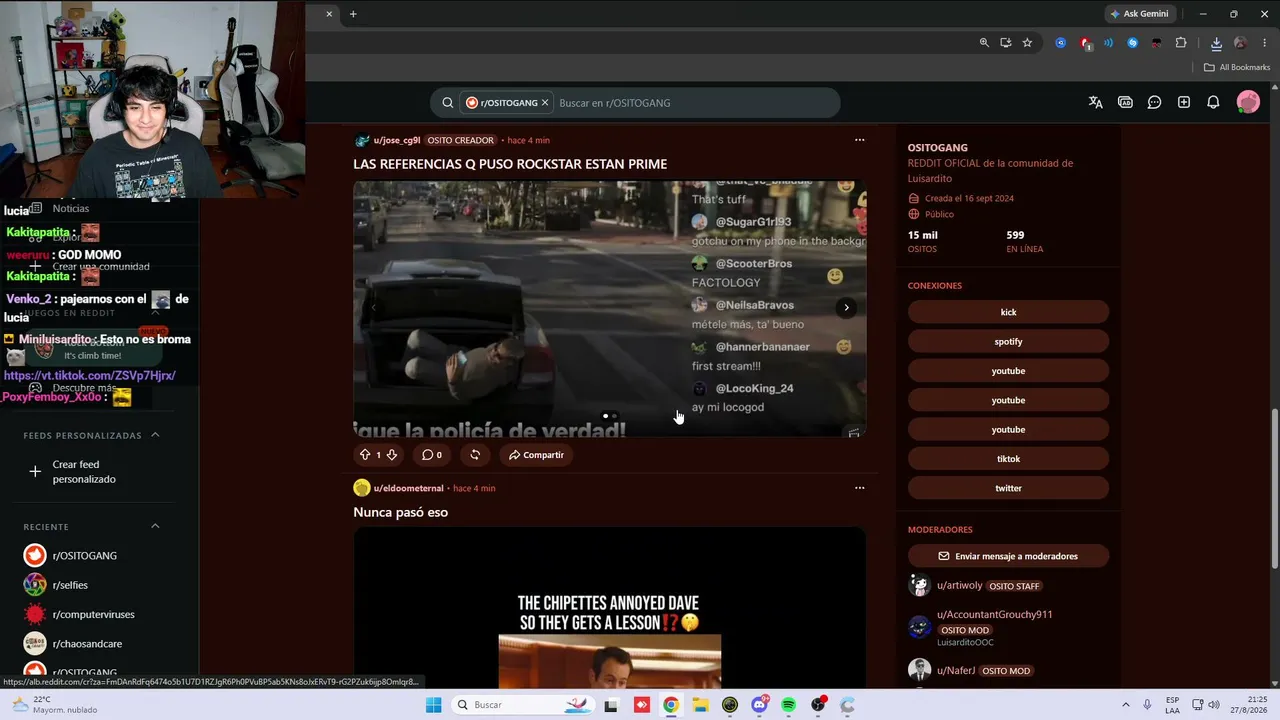1280x720 pixels.
Task: Click the repost icon on jose_cg9l post
Action: coord(475,455)
